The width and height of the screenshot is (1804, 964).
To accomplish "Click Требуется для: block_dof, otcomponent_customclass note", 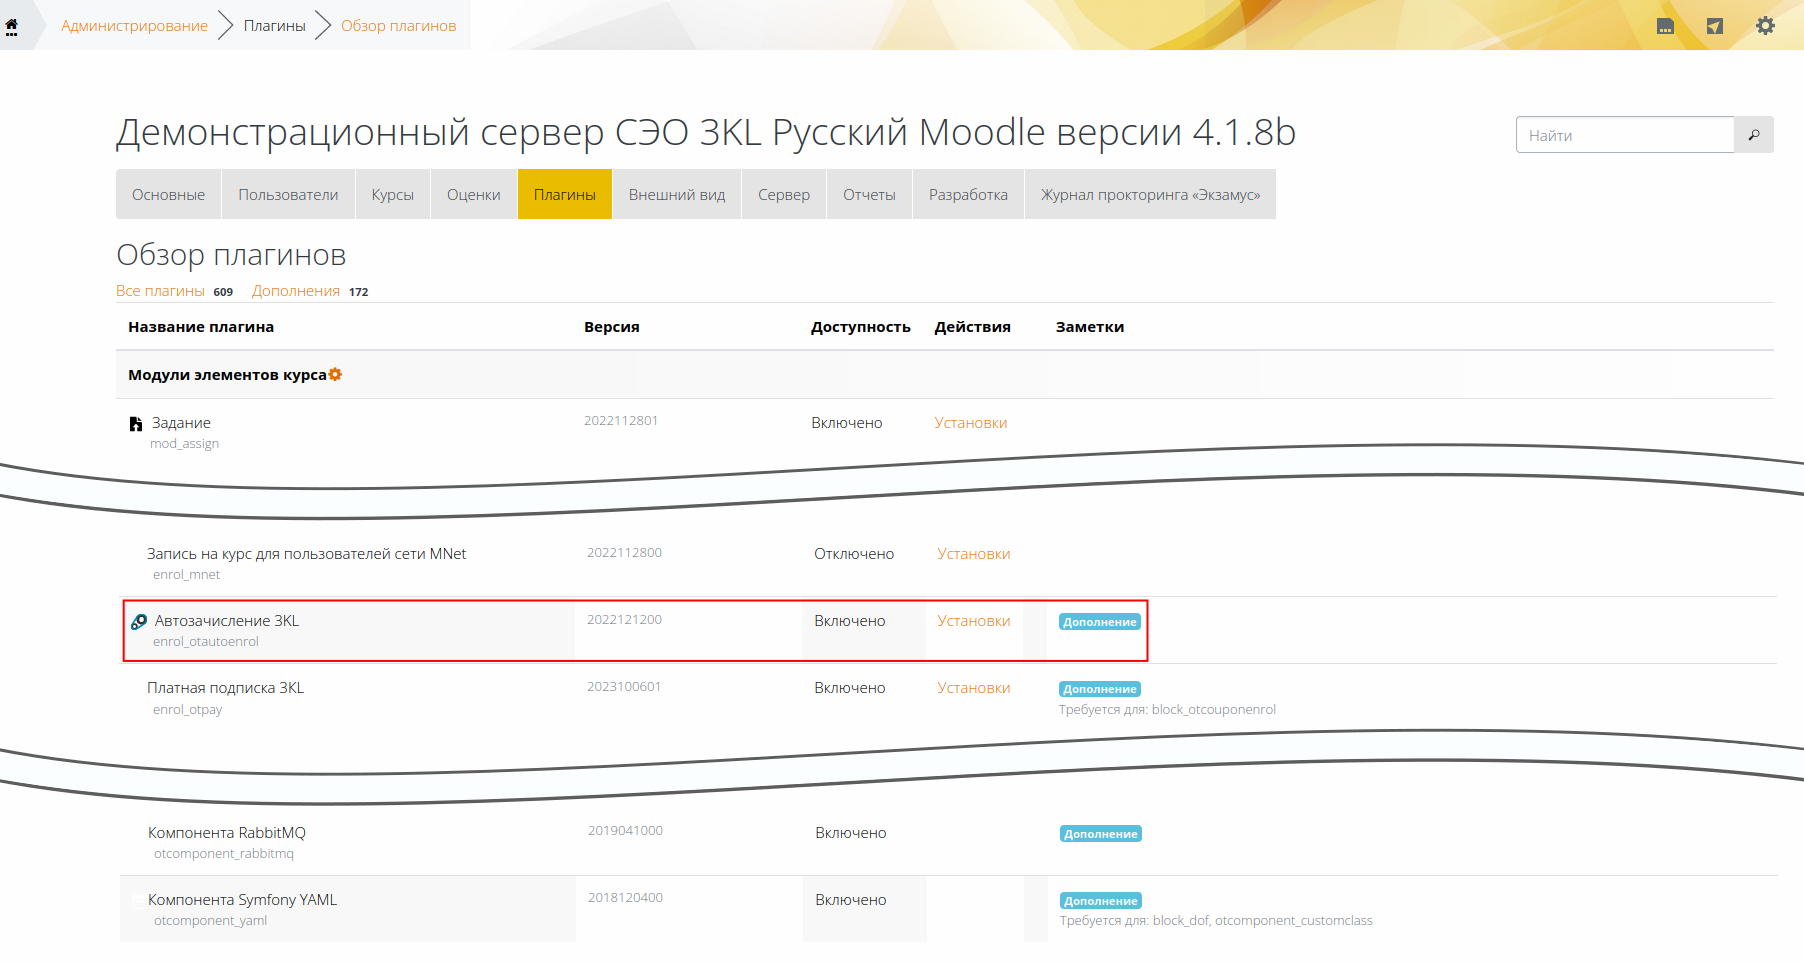I will 1216,921.
